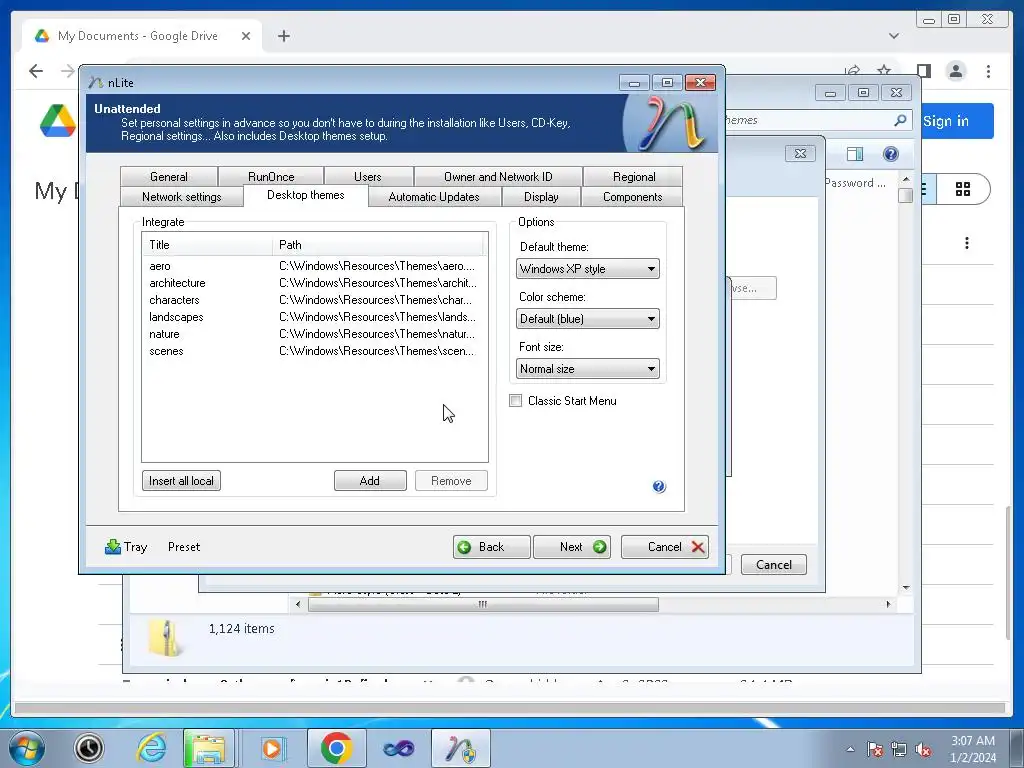Sort the list by Title column header

pos(207,245)
